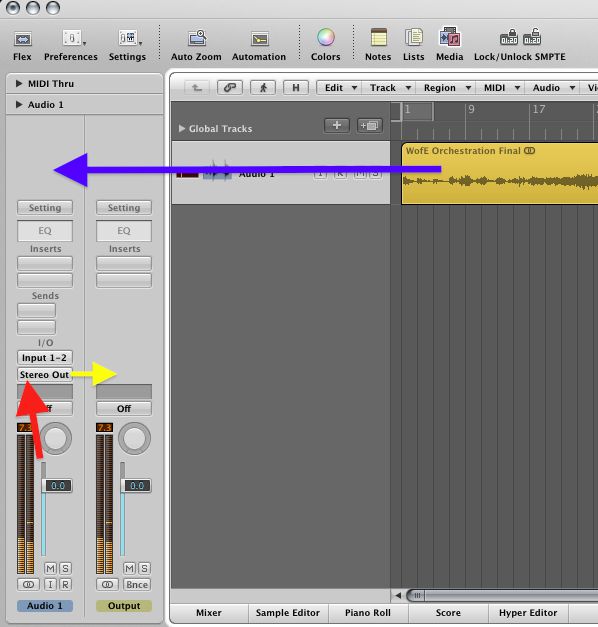598x627 pixels.
Task: Click the Auto Zoom toolbar icon
Action: pyautogui.click(x=197, y=38)
